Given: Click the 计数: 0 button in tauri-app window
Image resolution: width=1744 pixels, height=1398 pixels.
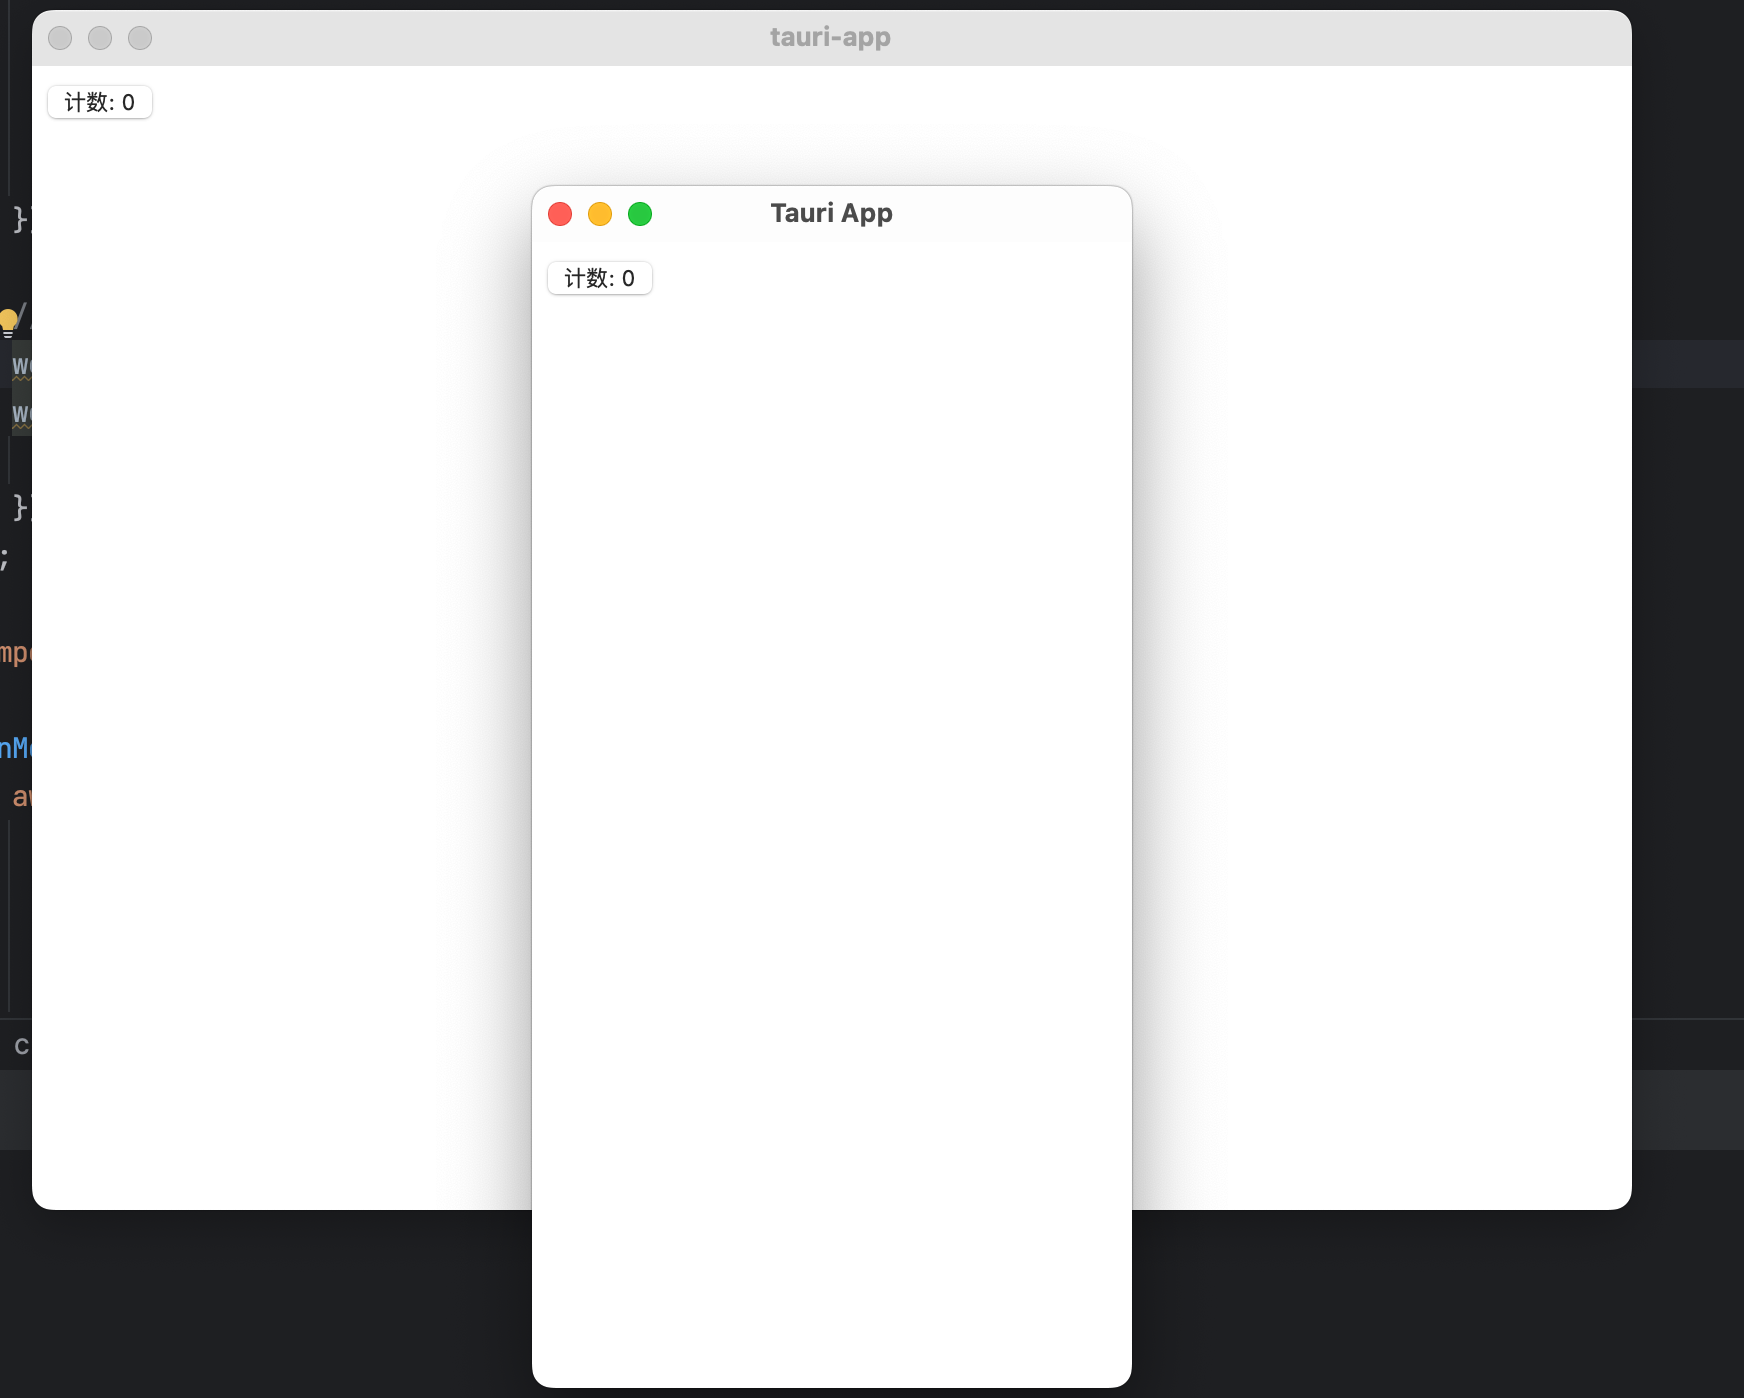Looking at the screenshot, I should click(x=100, y=102).
